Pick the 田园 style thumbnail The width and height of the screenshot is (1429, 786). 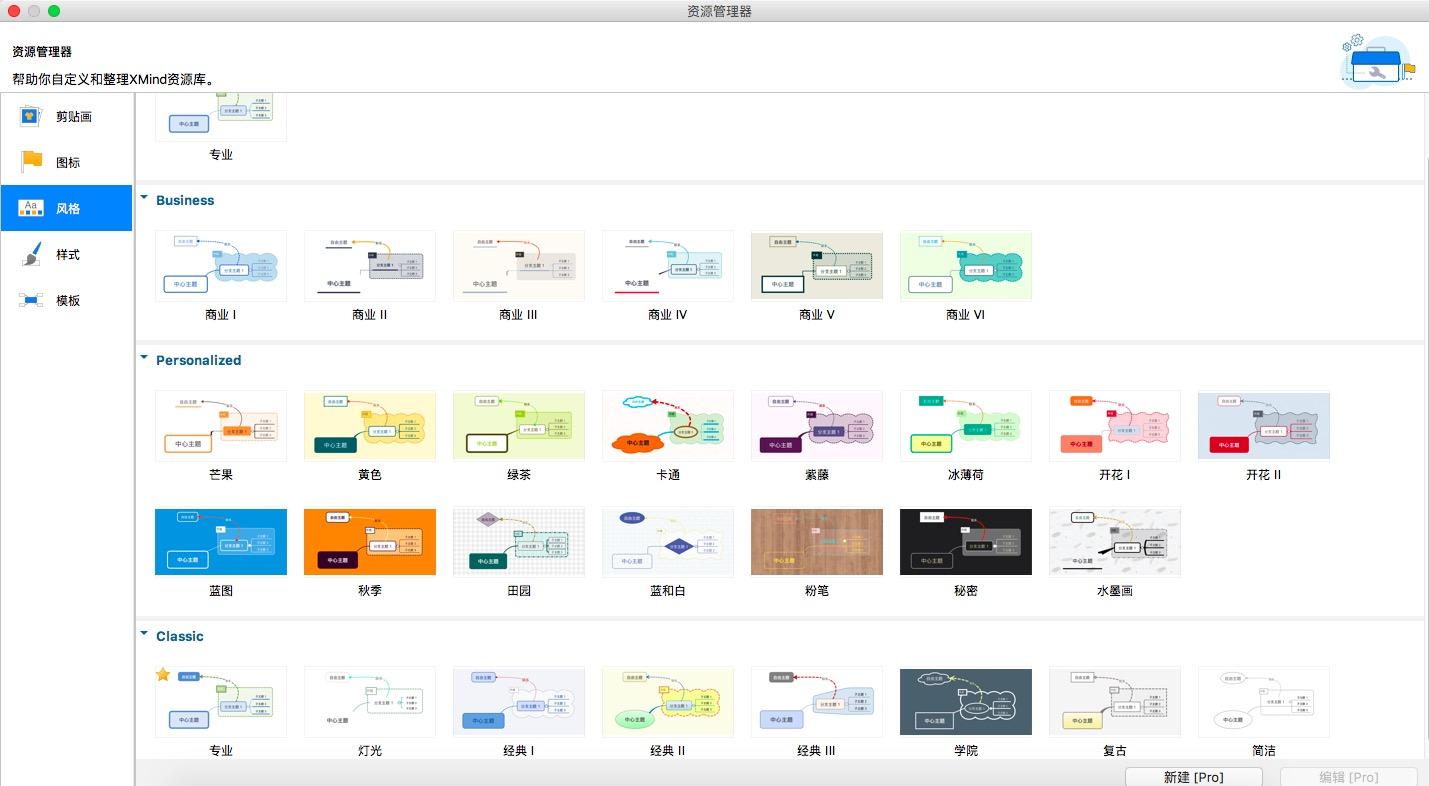[x=519, y=542]
